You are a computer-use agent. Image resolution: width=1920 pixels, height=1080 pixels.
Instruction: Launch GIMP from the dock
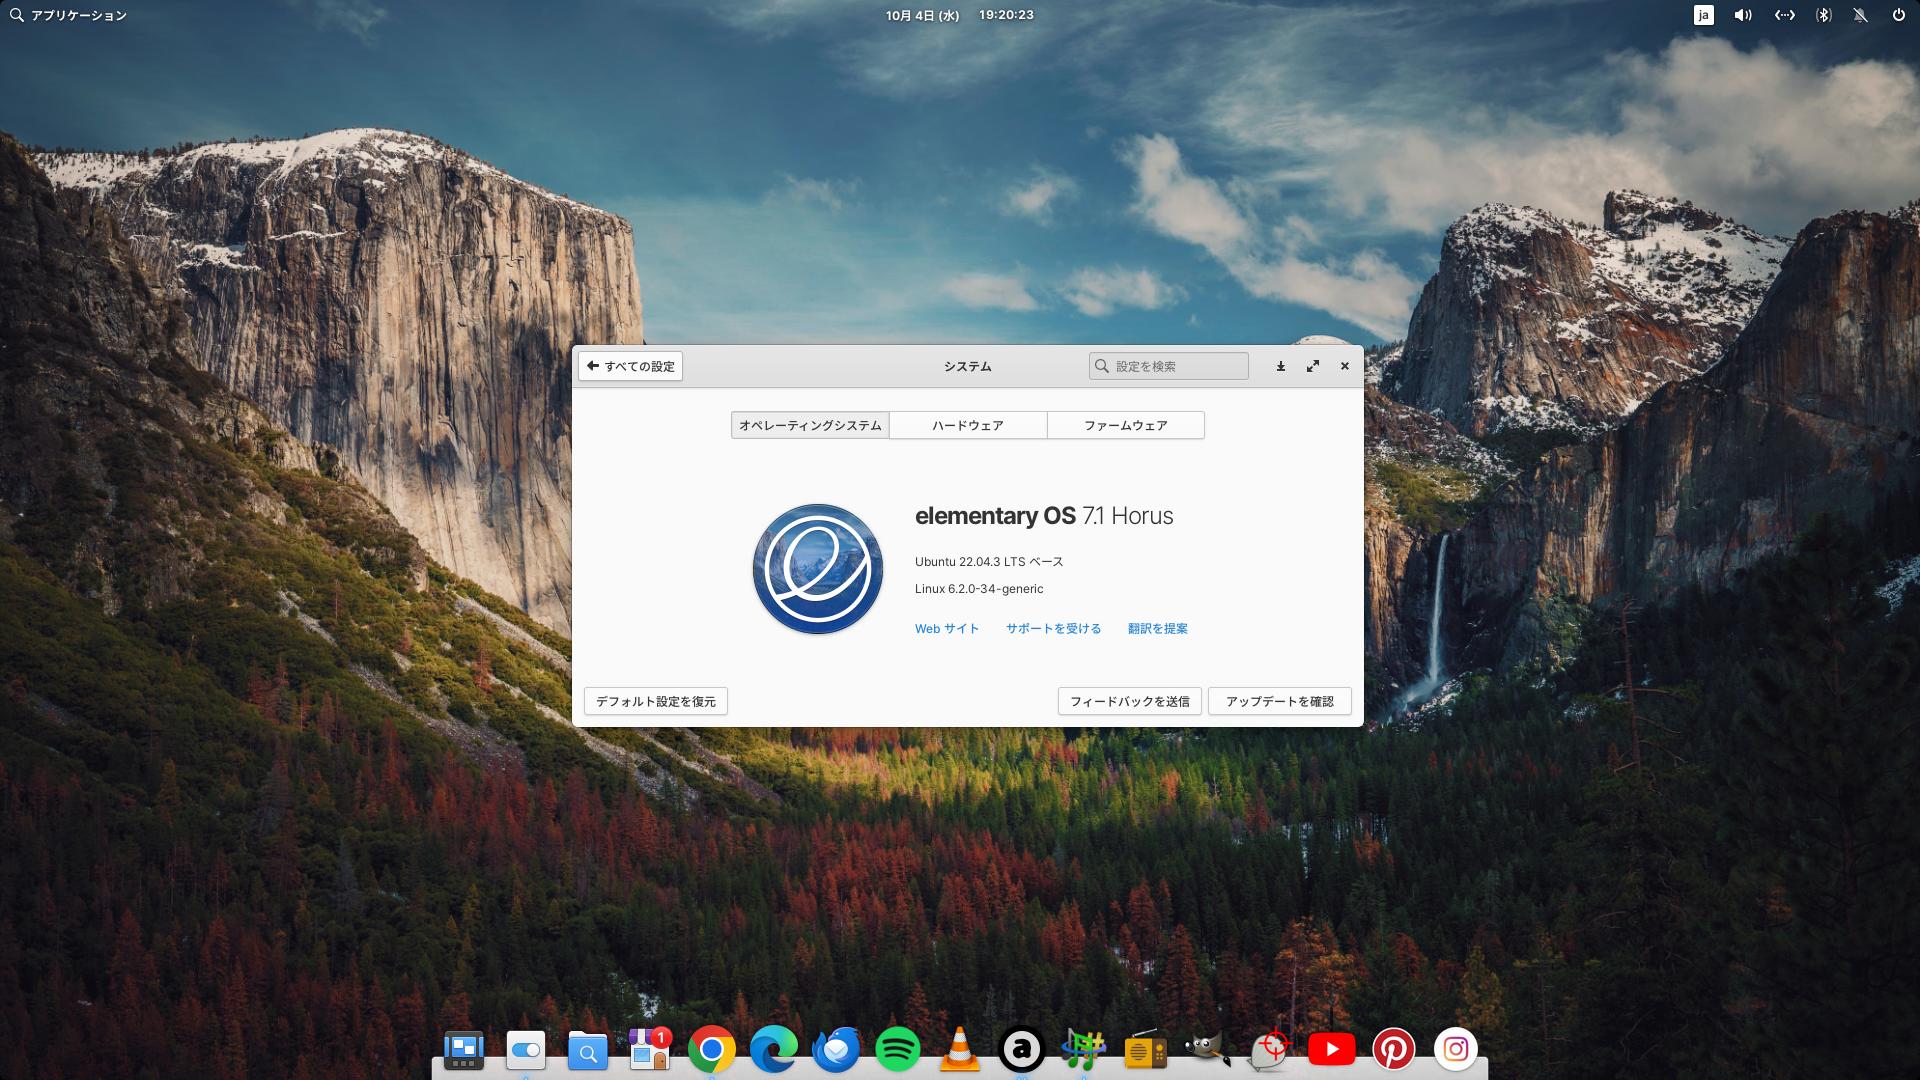tap(1208, 1049)
